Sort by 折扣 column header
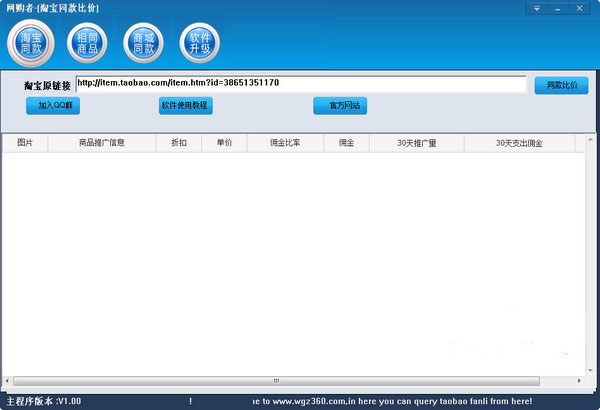 pyautogui.click(x=179, y=143)
